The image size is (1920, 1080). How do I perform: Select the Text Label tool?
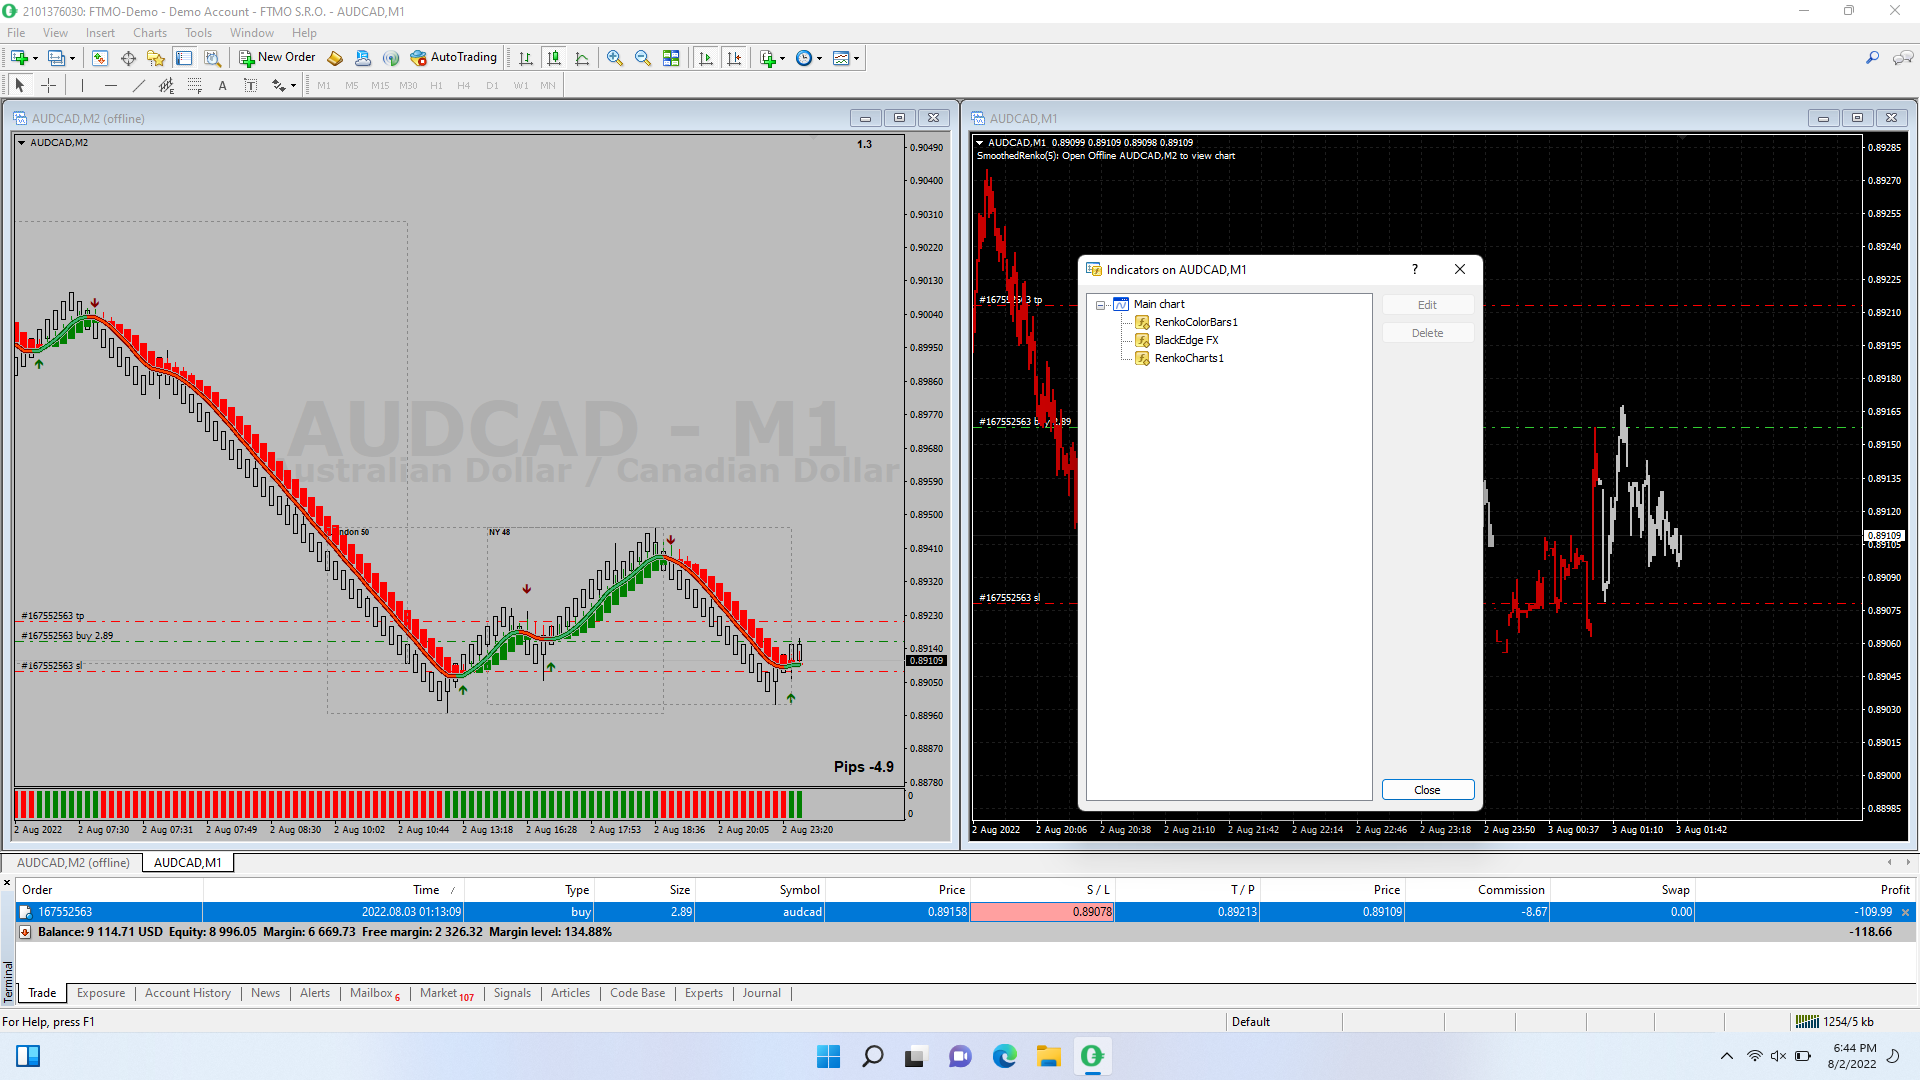pos(251,86)
